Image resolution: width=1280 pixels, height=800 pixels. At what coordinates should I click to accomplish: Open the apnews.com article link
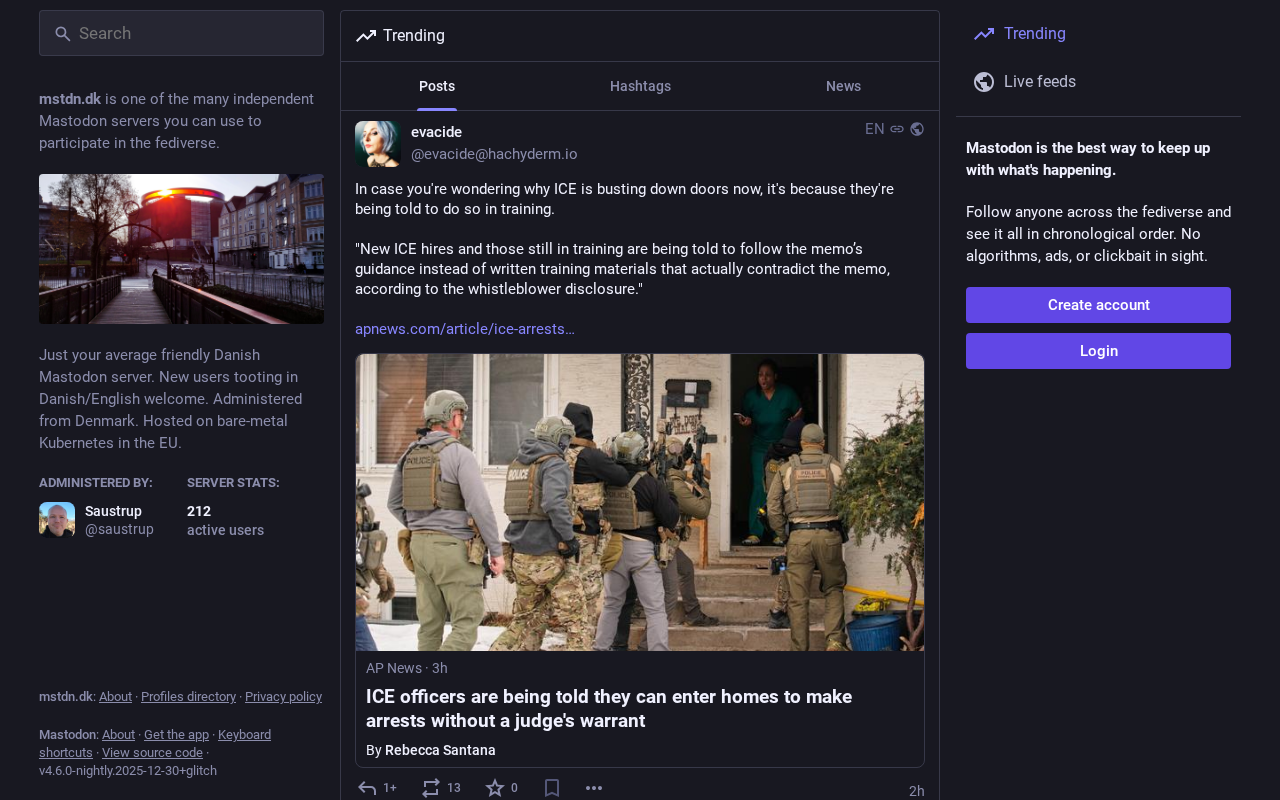[x=465, y=329]
